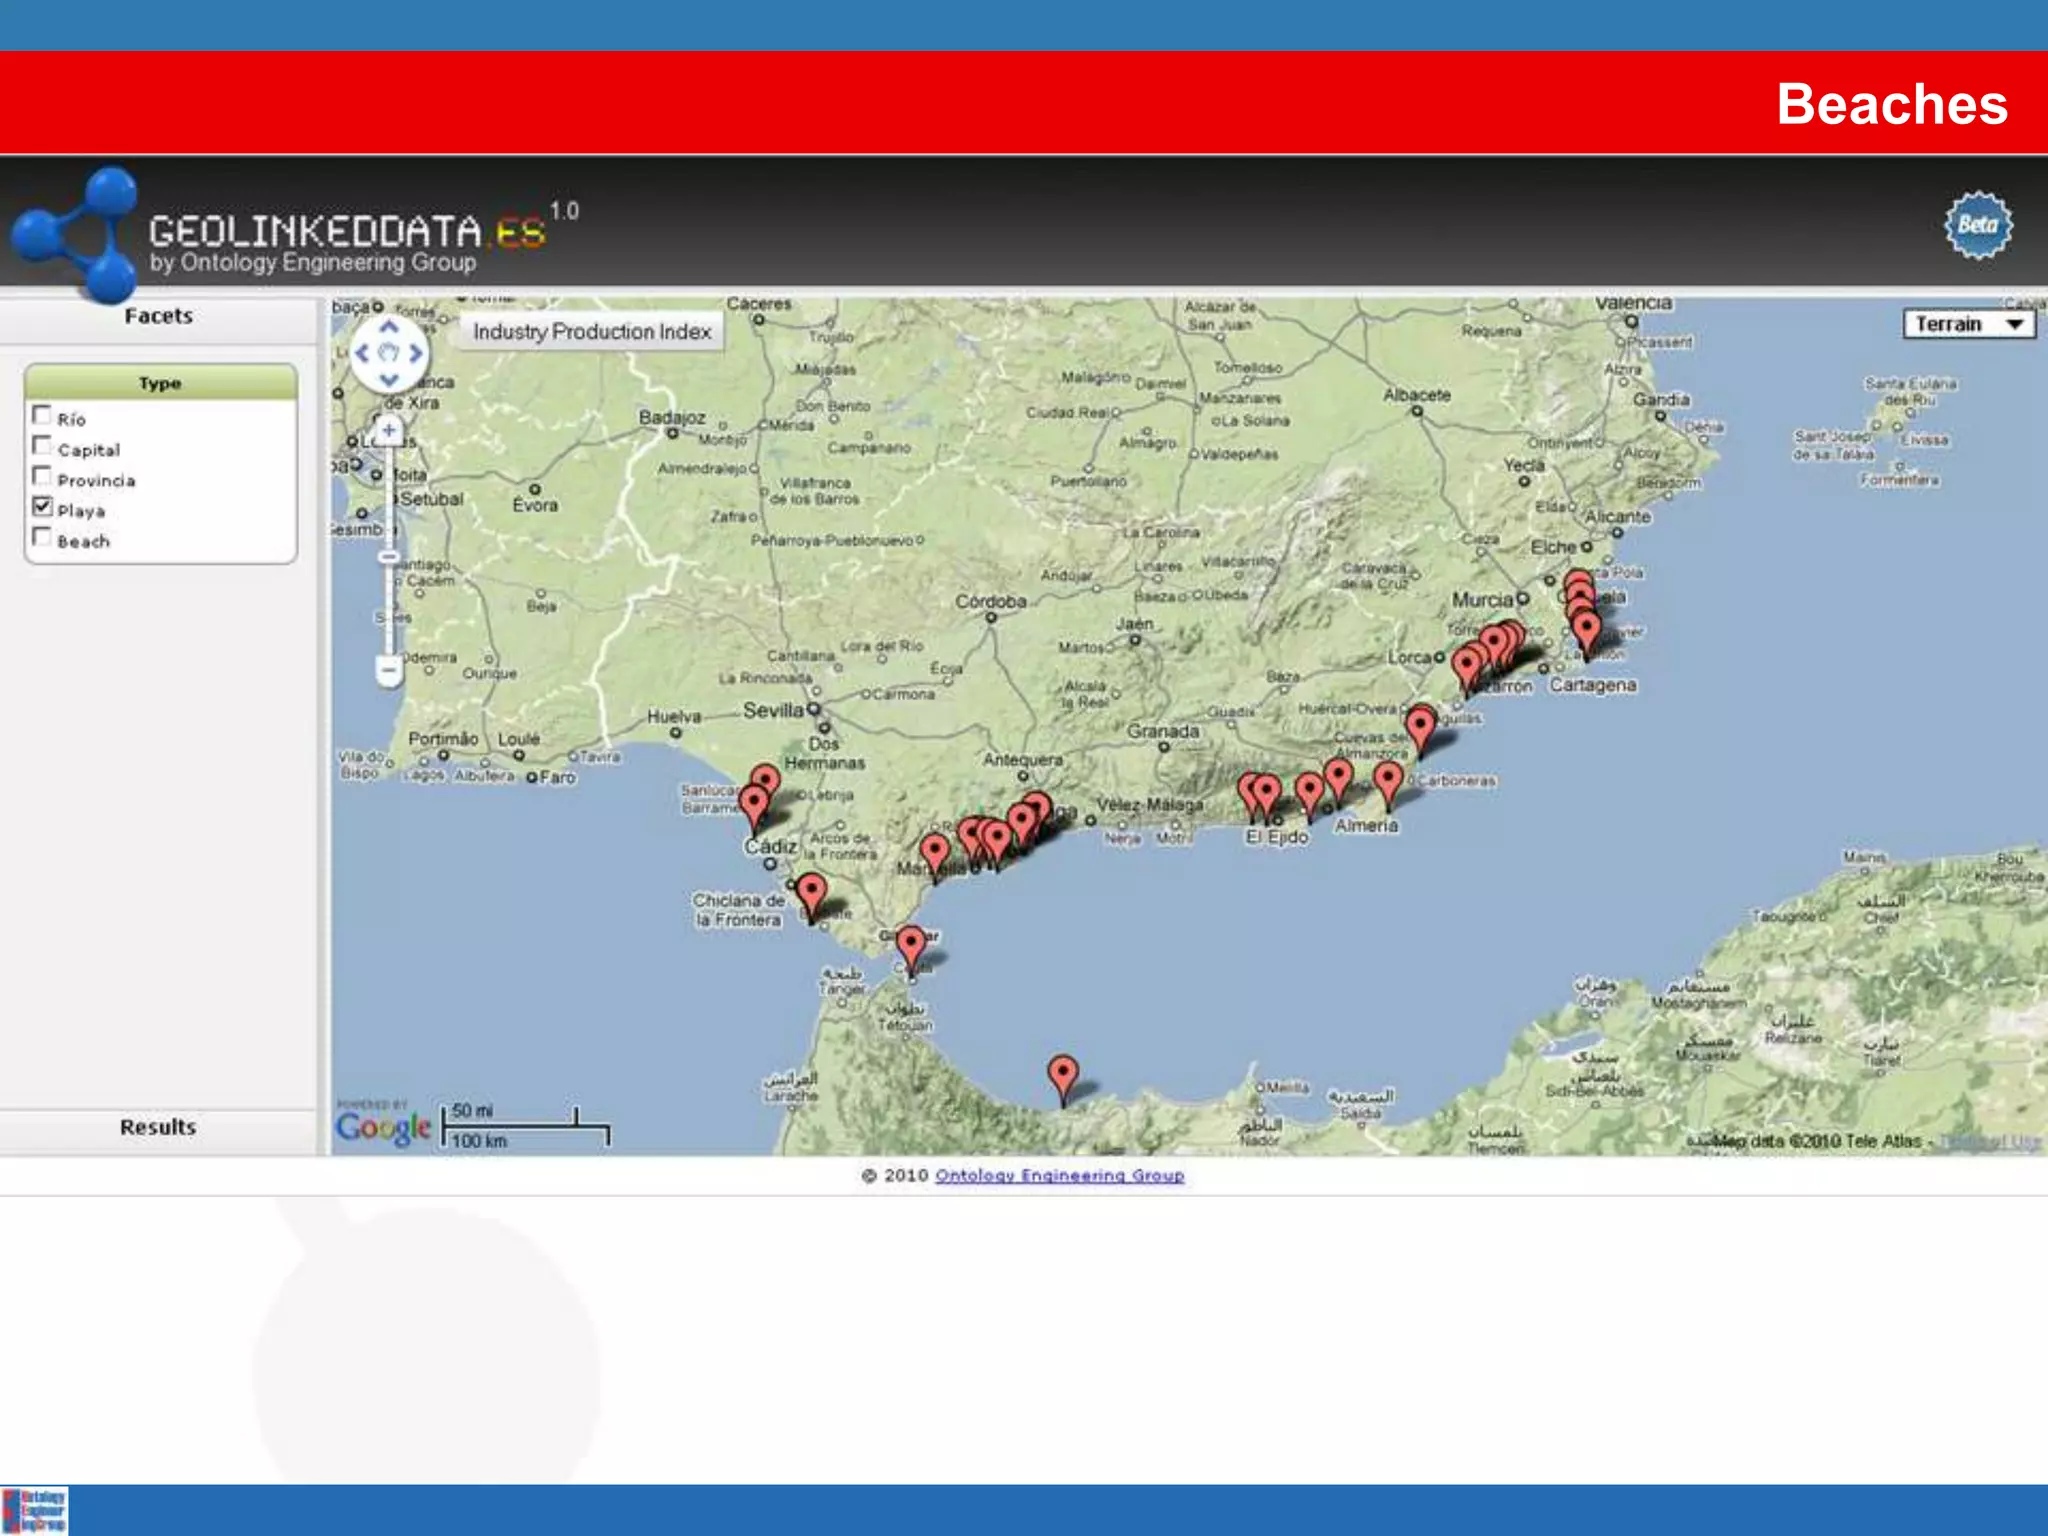The width and height of the screenshot is (2048, 1536).
Task: Tick the Provincia facet checkbox
Action: [42, 476]
